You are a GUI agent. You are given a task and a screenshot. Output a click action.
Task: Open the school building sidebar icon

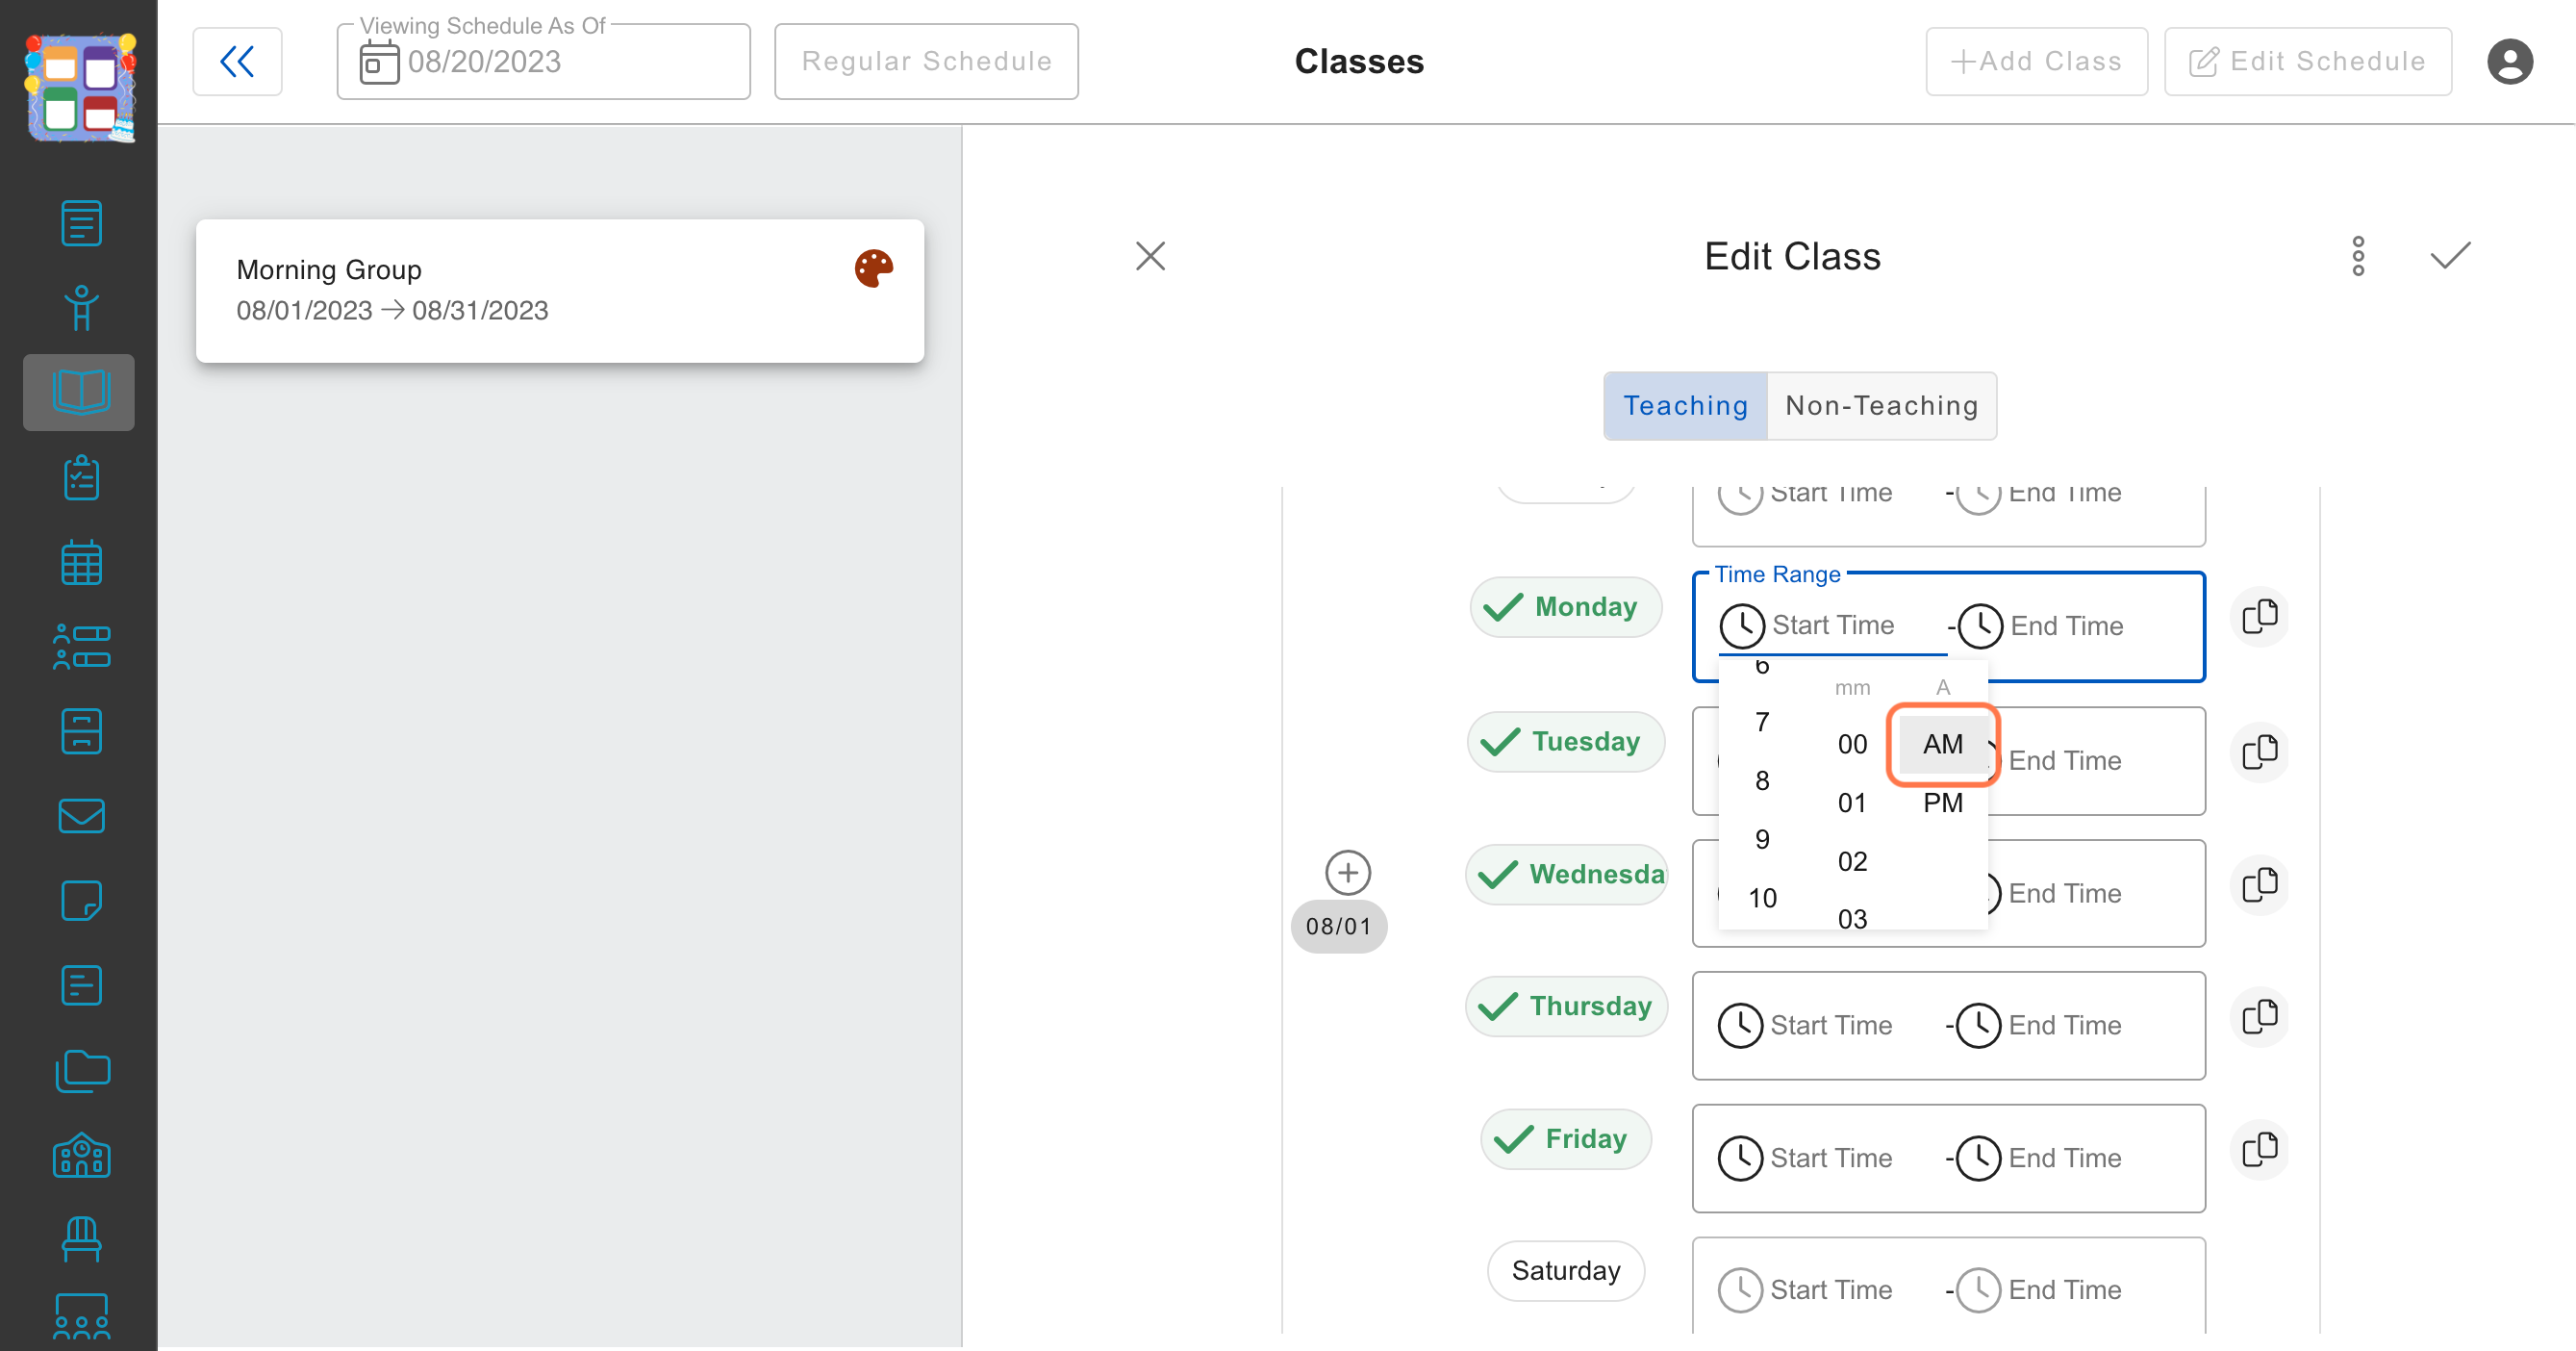pos(80,1155)
